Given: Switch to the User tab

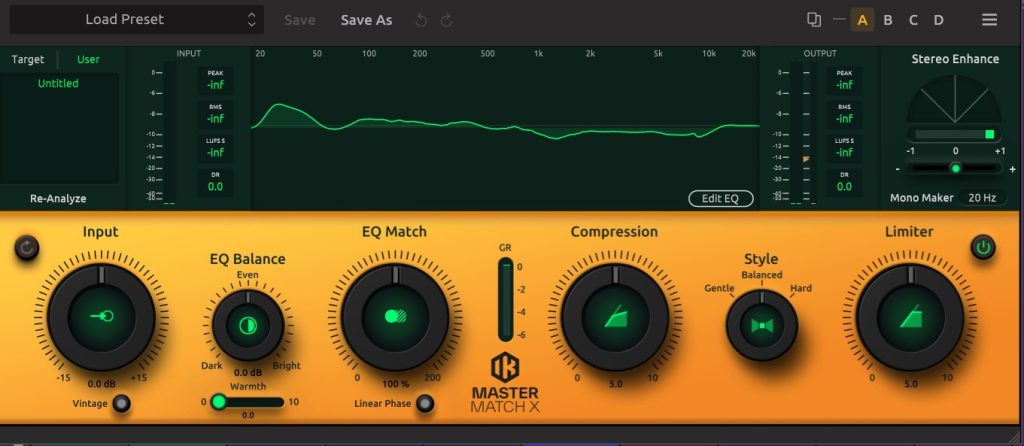Looking at the screenshot, I should point(88,60).
